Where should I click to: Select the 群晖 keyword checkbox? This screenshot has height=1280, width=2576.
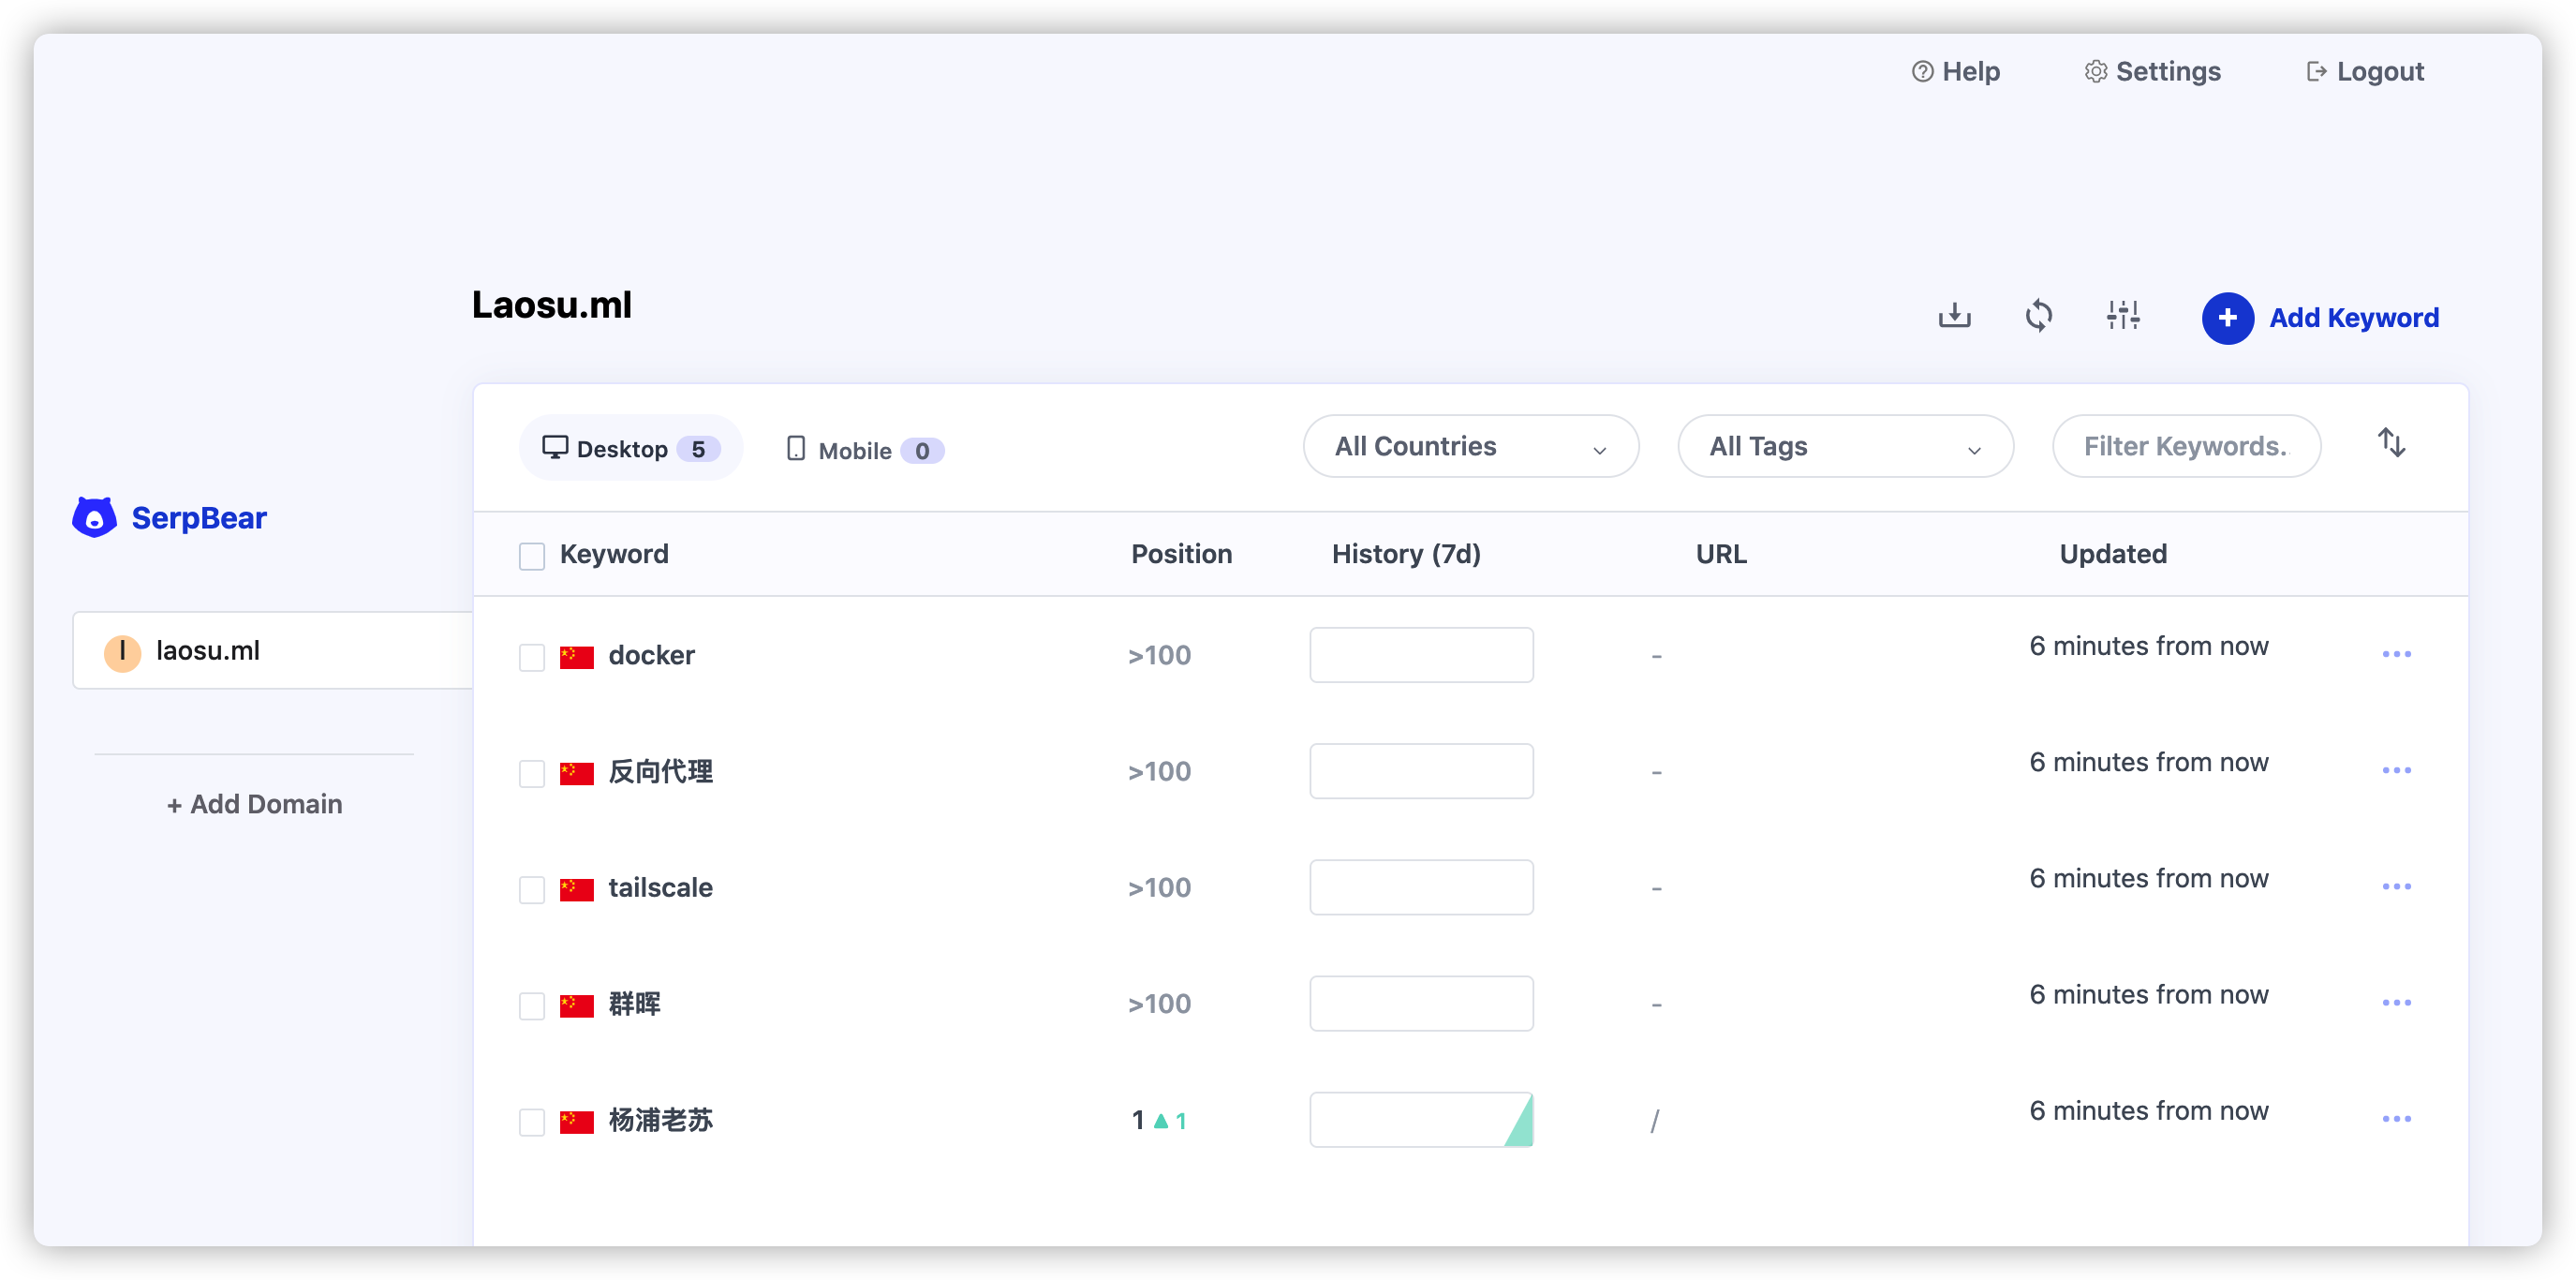pyautogui.click(x=532, y=1005)
